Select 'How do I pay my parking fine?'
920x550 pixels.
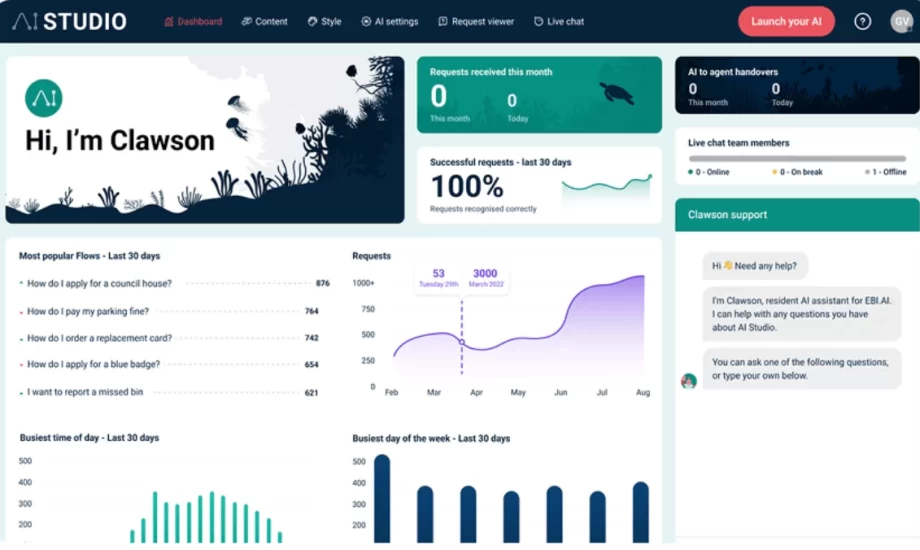88,311
